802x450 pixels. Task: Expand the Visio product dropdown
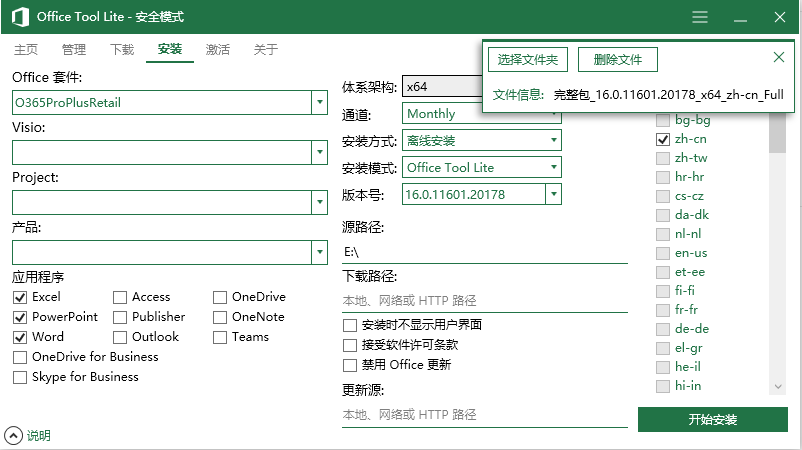click(319, 152)
